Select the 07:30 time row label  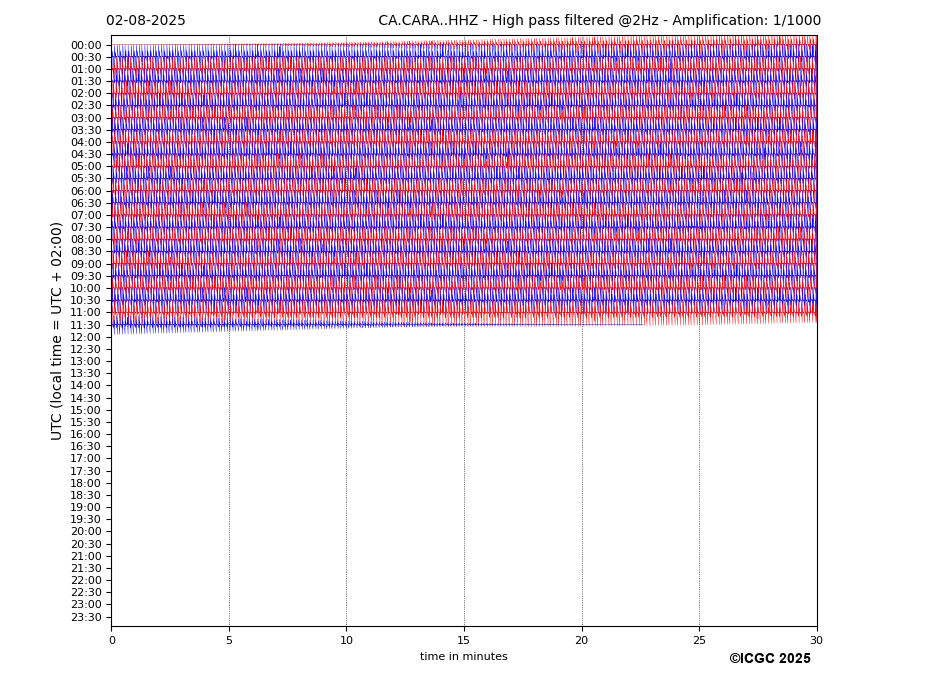[x=86, y=228]
